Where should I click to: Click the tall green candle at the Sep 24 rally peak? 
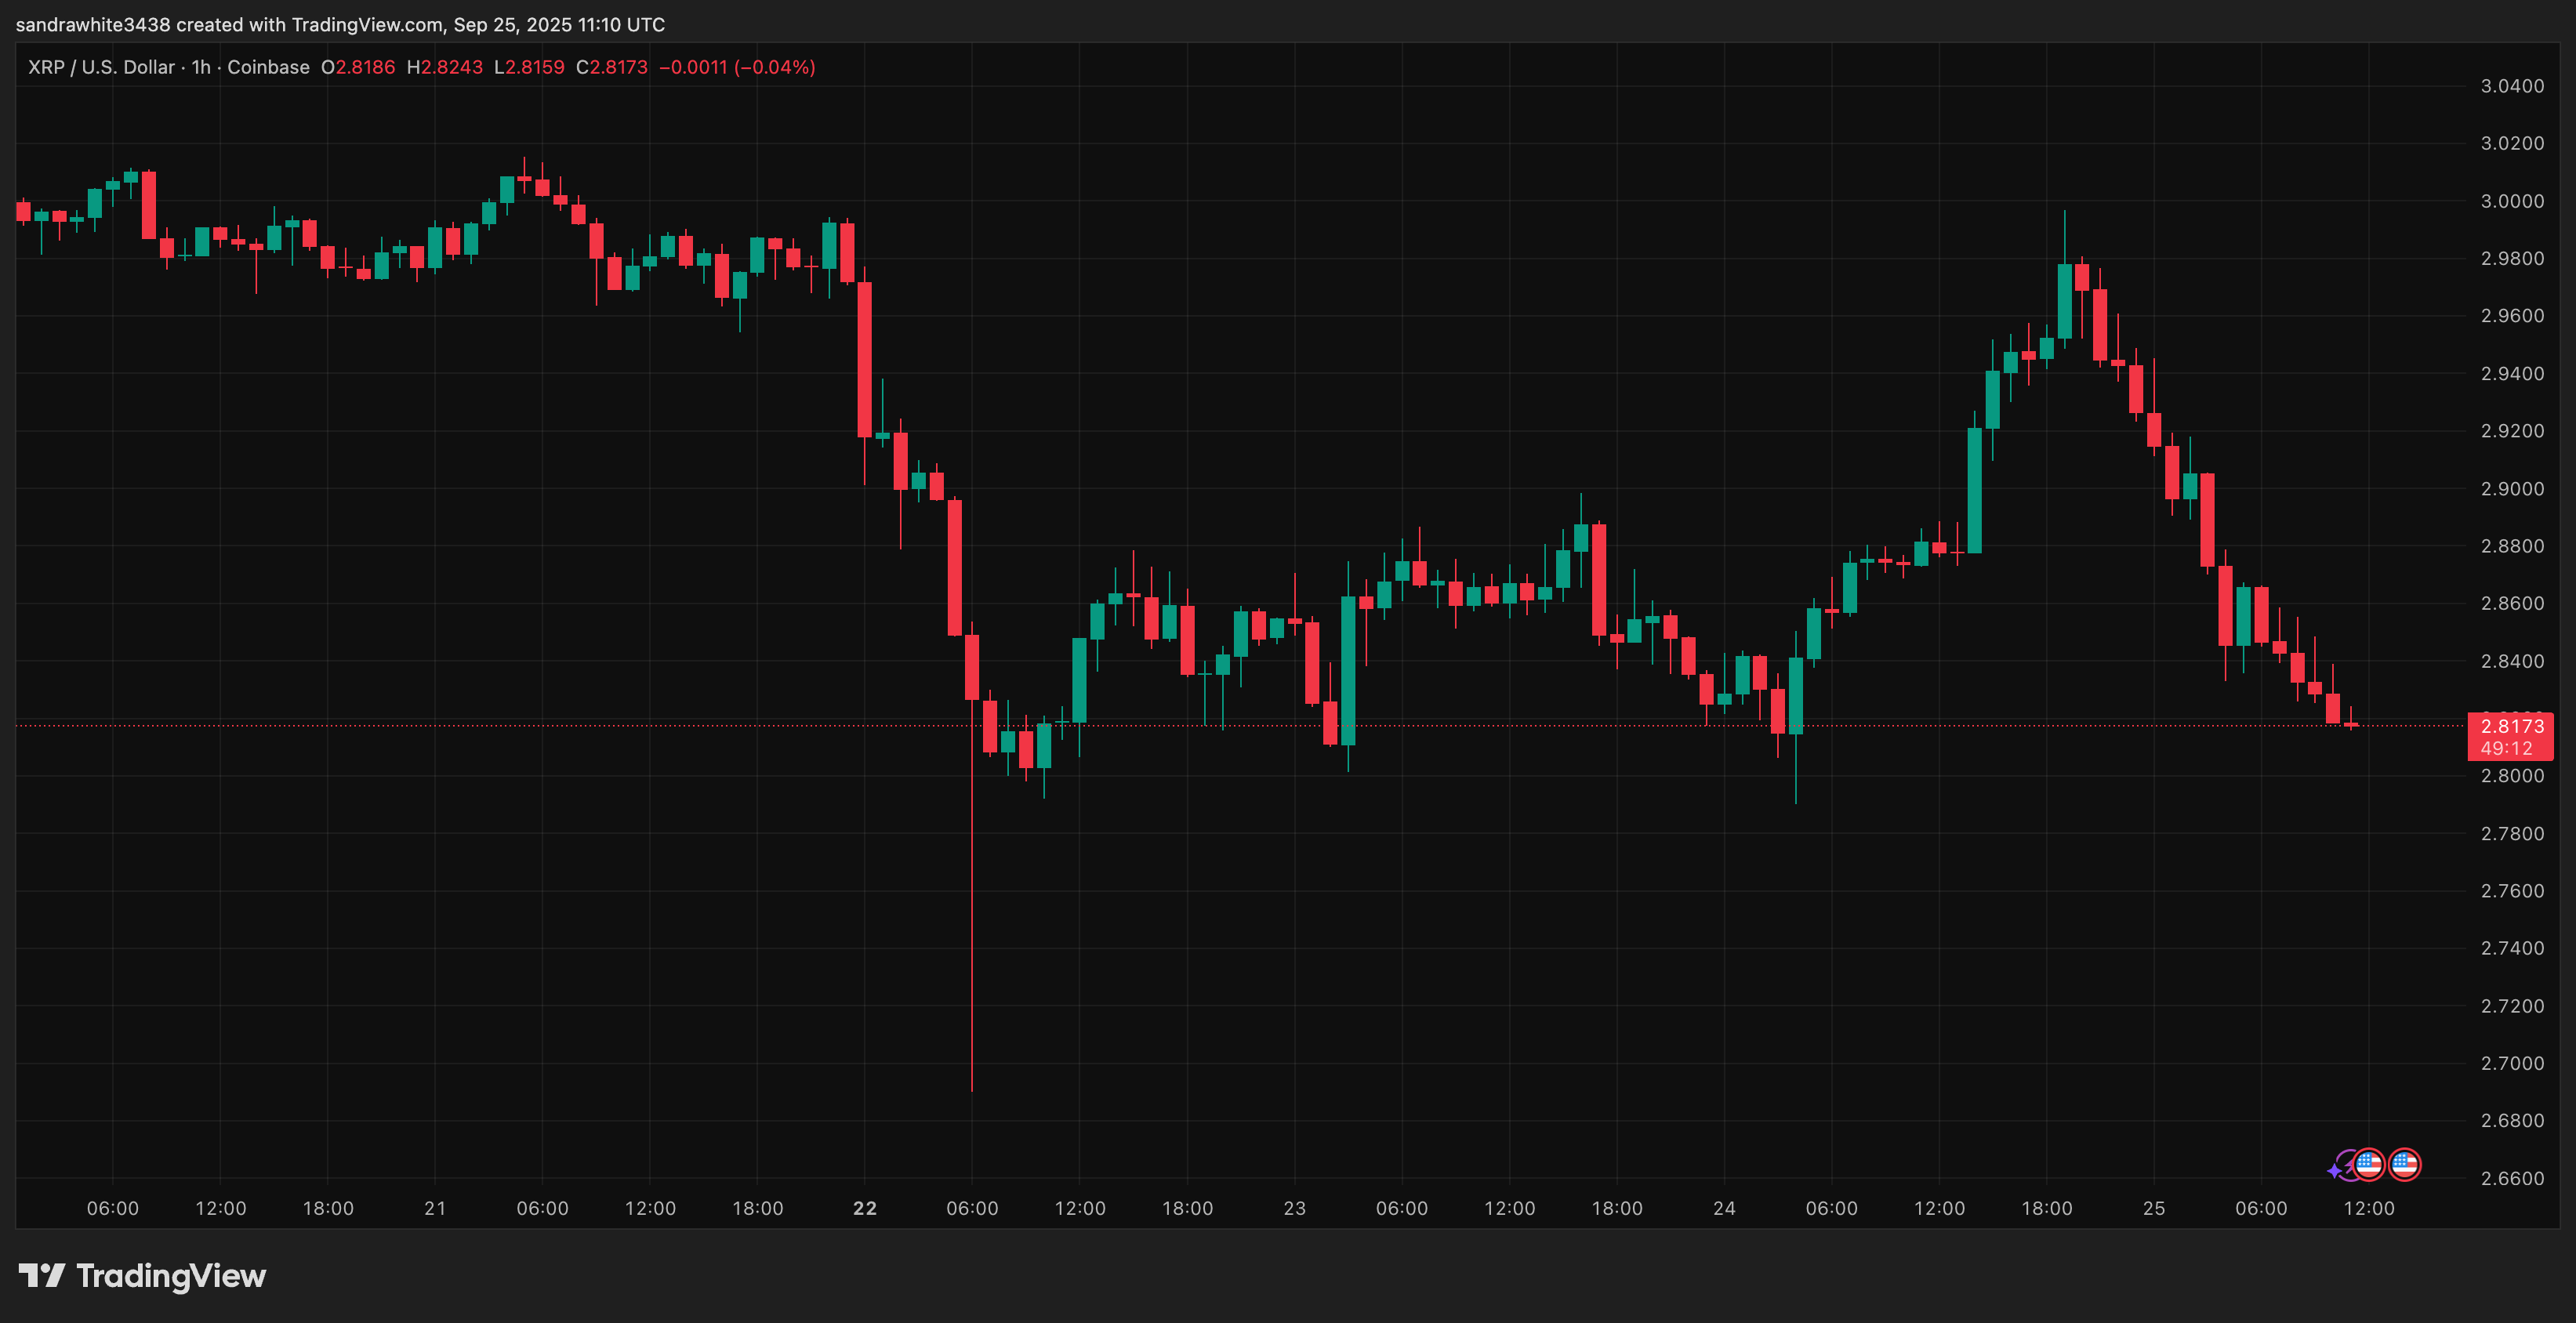2064,300
